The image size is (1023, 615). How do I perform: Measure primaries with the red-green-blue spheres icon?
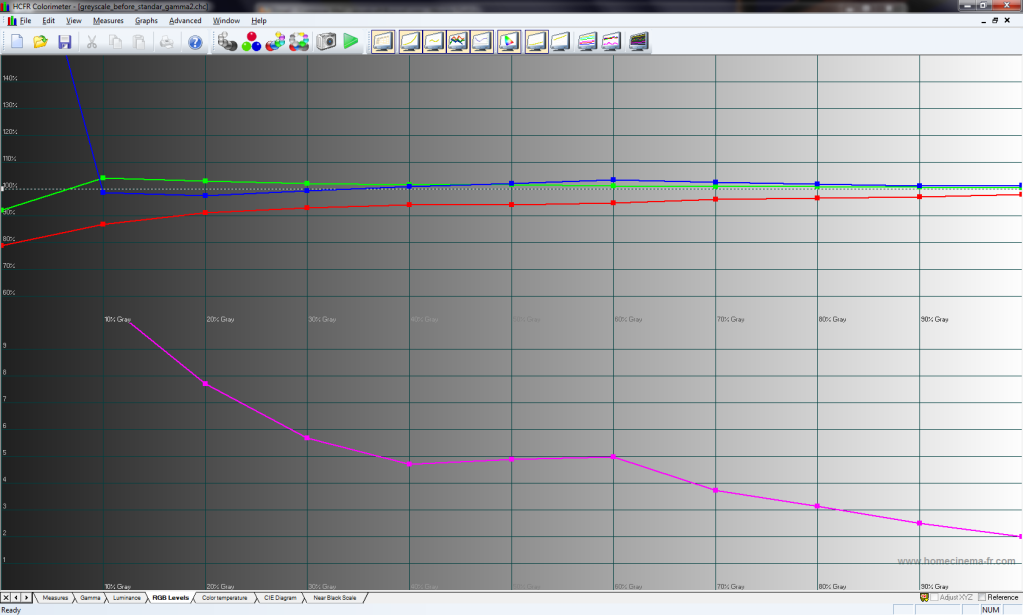pyautogui.click(x=251, y=42)
